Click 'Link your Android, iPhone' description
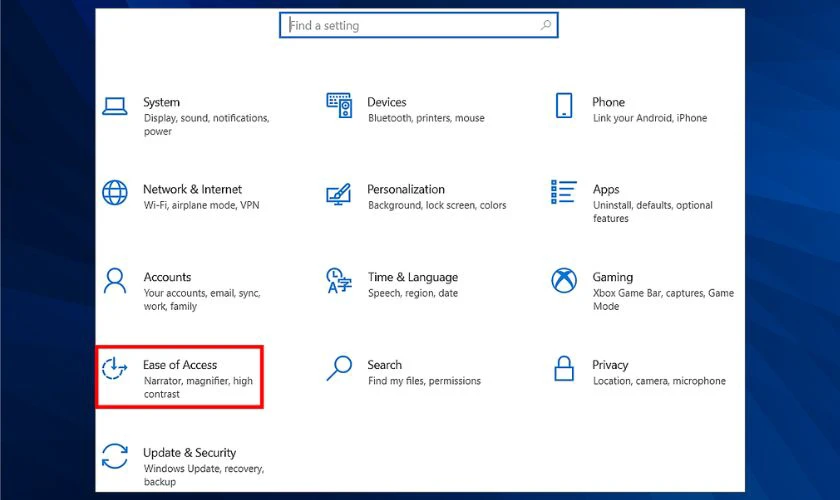 click(650, 118)
